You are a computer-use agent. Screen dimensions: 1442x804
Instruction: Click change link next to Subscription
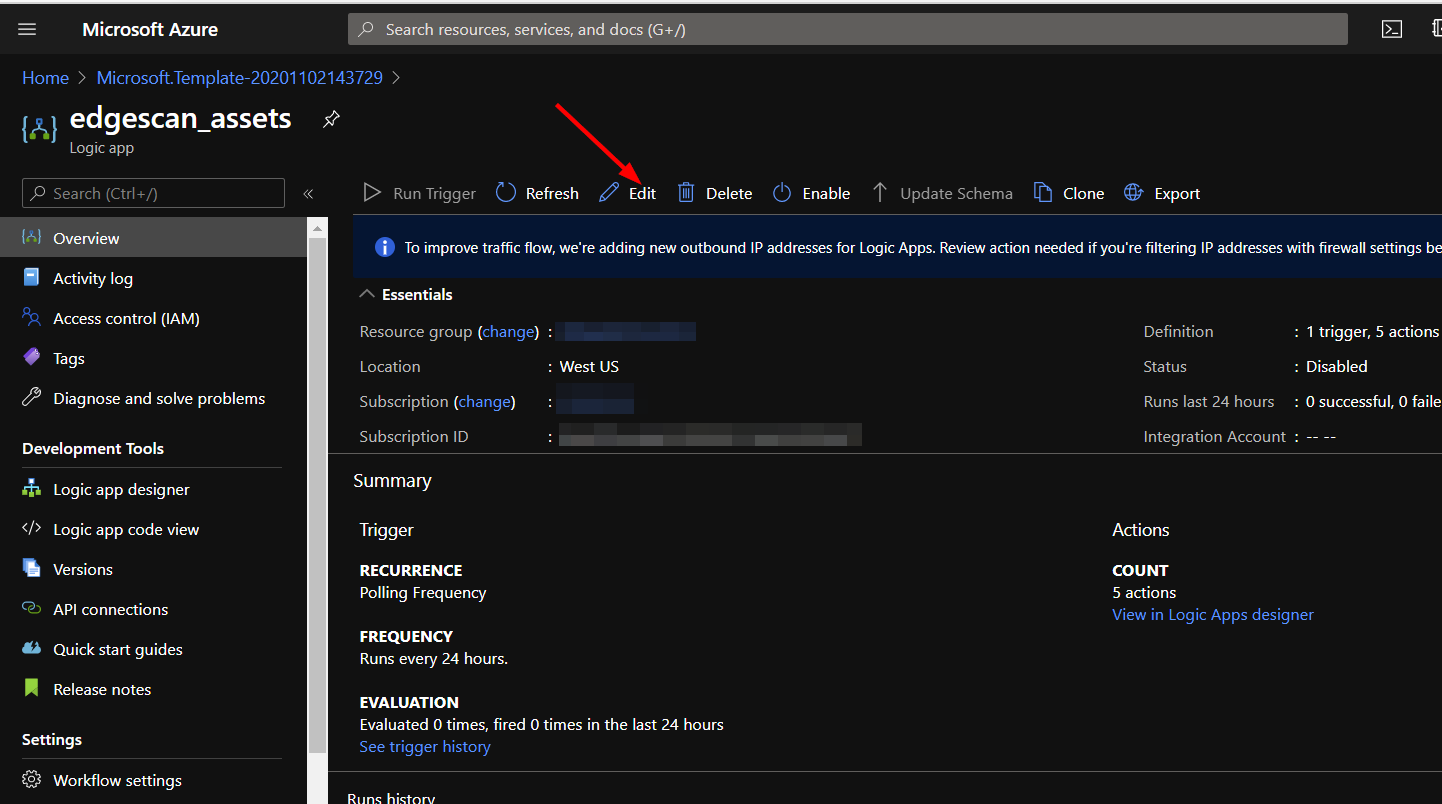point(485,401)
